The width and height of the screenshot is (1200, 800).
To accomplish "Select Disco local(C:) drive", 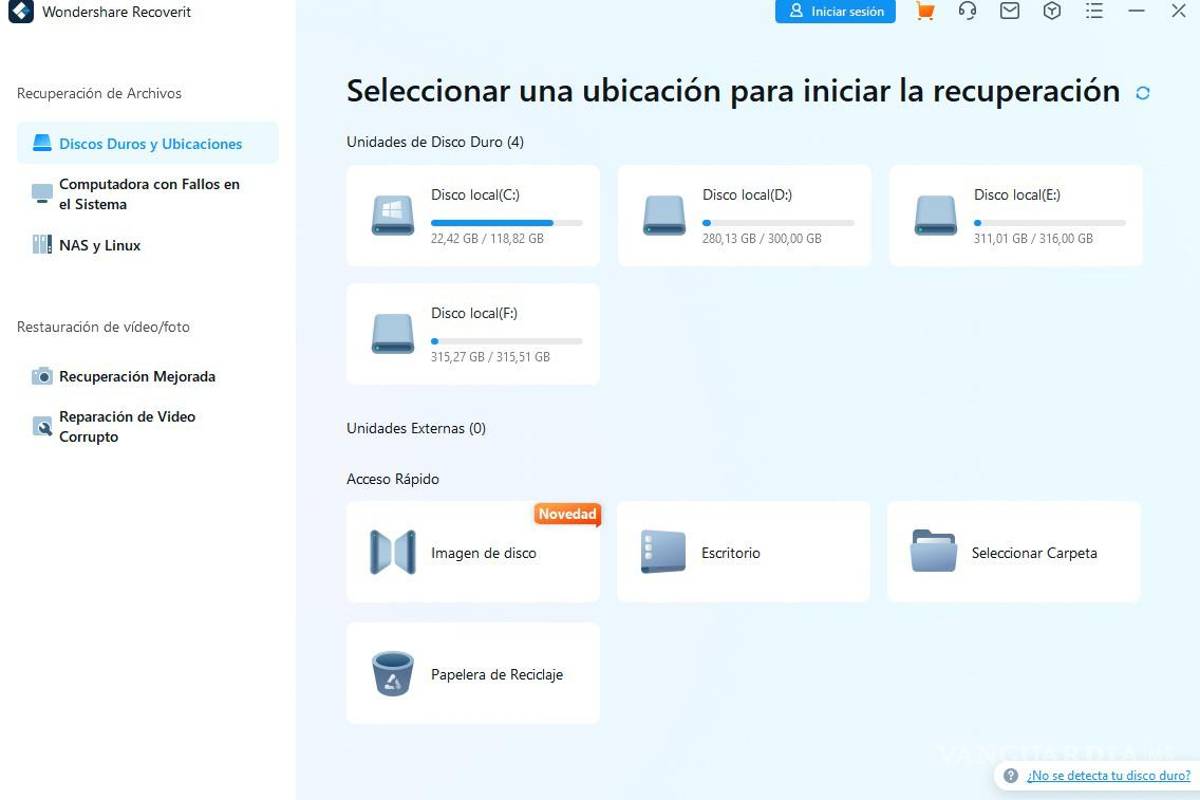I will pyautogui.click(x=472, y=215).
